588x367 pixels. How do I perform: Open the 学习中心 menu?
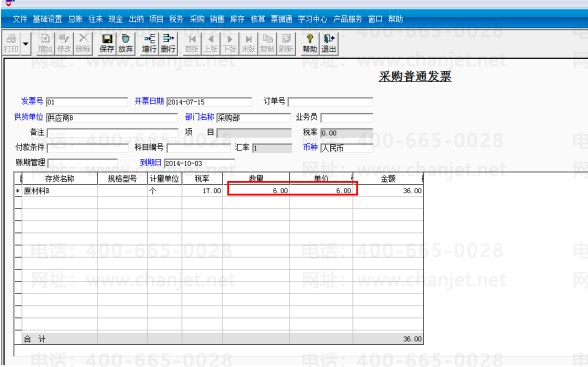coord(312,19)
